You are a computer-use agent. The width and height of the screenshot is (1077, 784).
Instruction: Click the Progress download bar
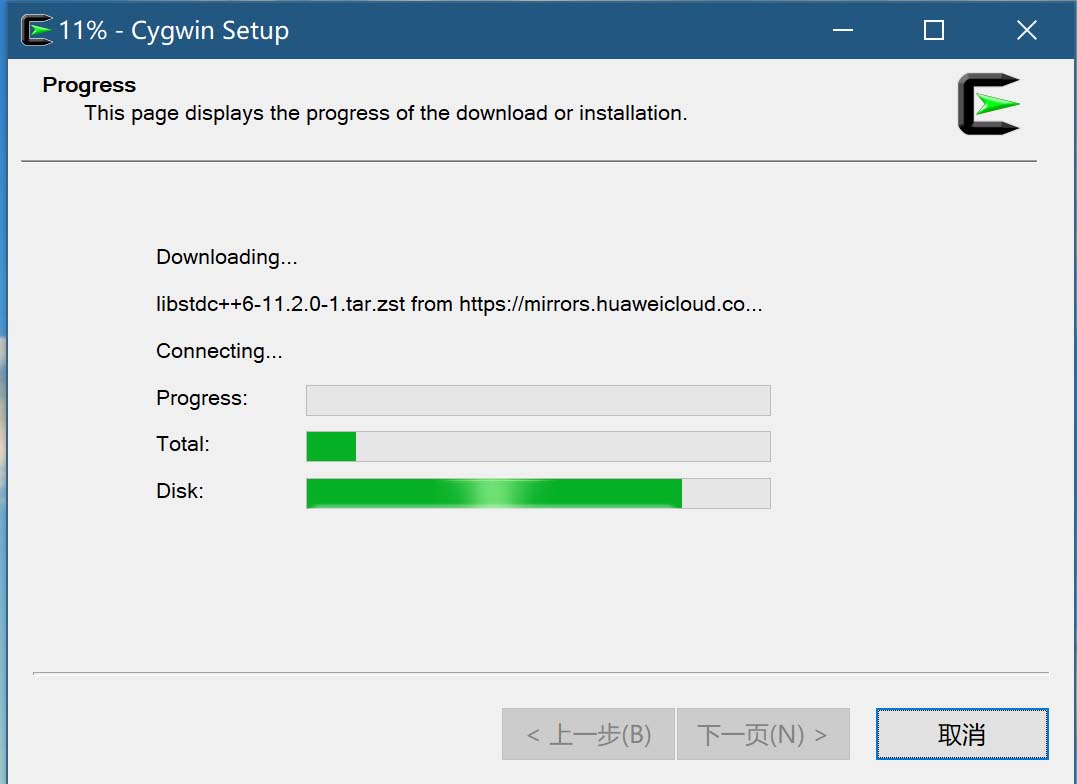point(538,400)
